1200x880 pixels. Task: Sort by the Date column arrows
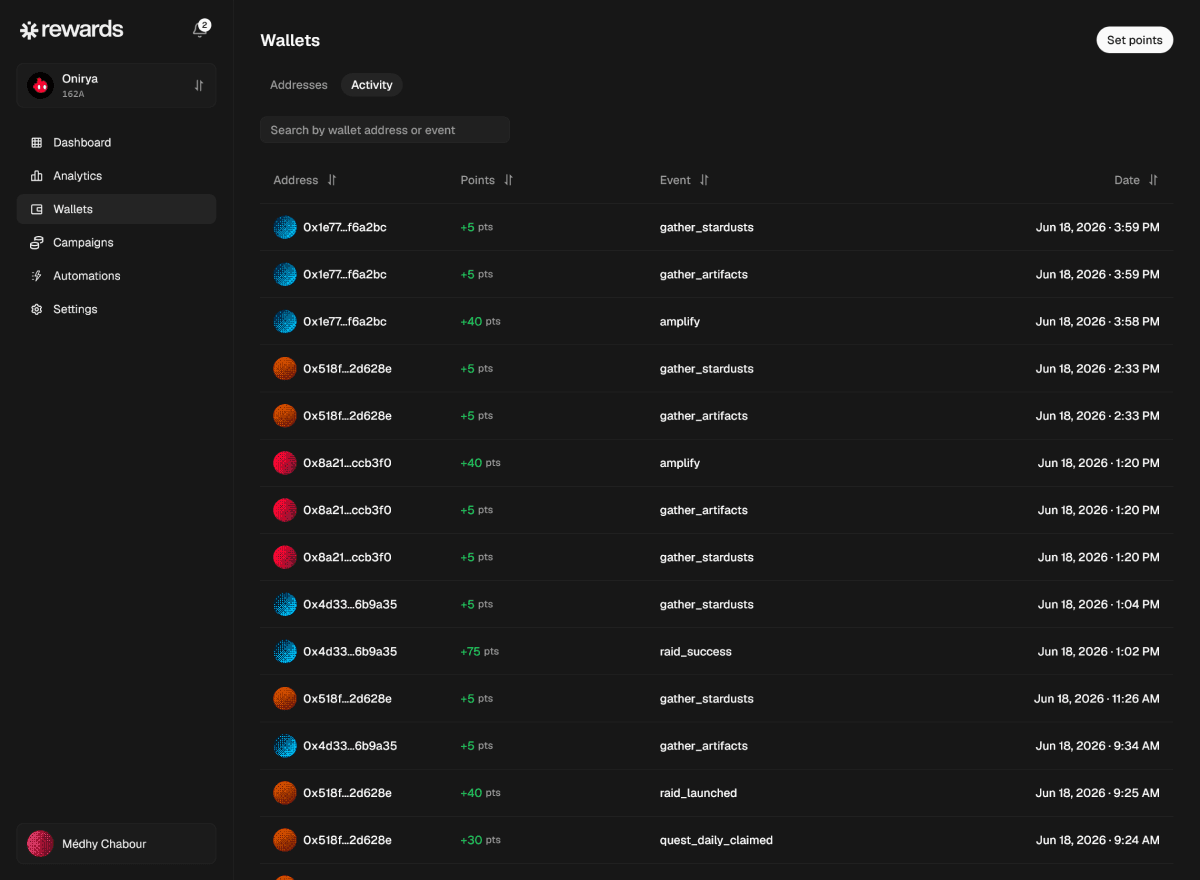[1153, 180]
